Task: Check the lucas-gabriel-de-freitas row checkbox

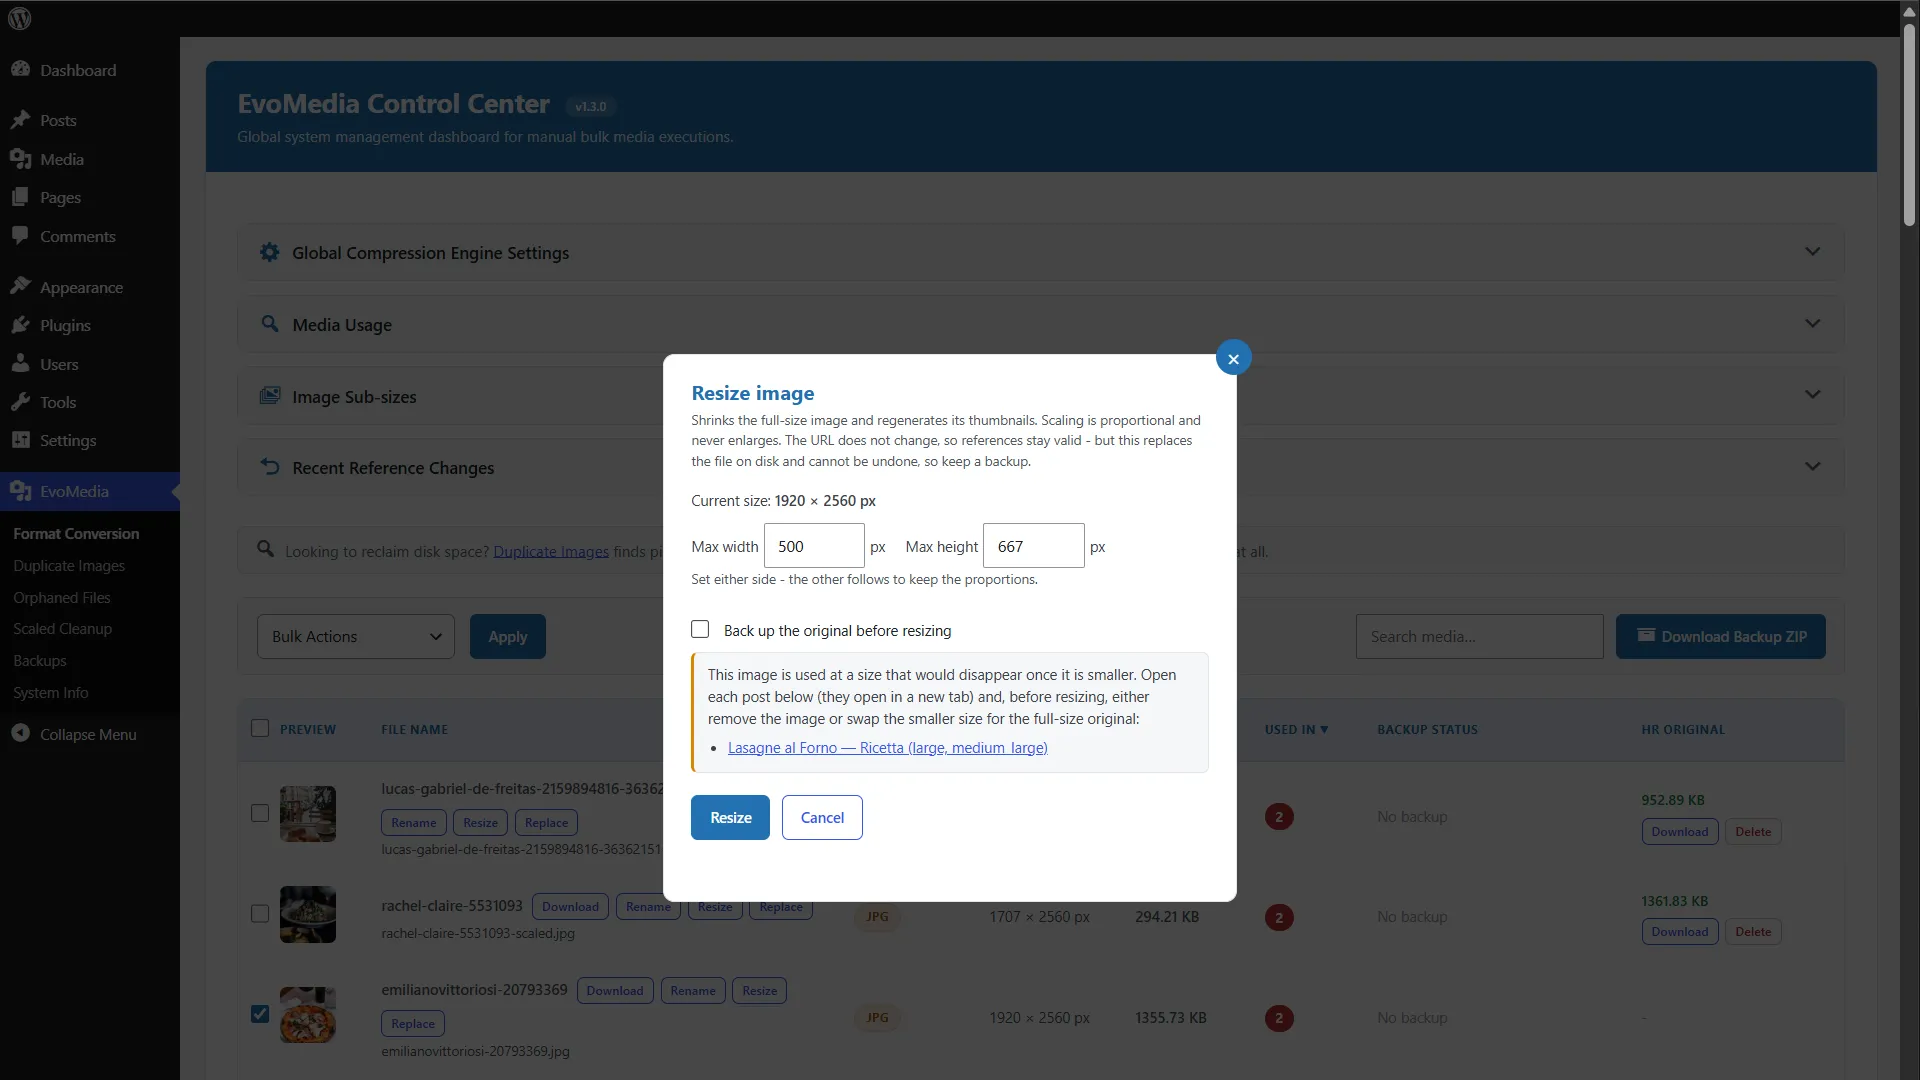Action: click(x=260, y=813)
